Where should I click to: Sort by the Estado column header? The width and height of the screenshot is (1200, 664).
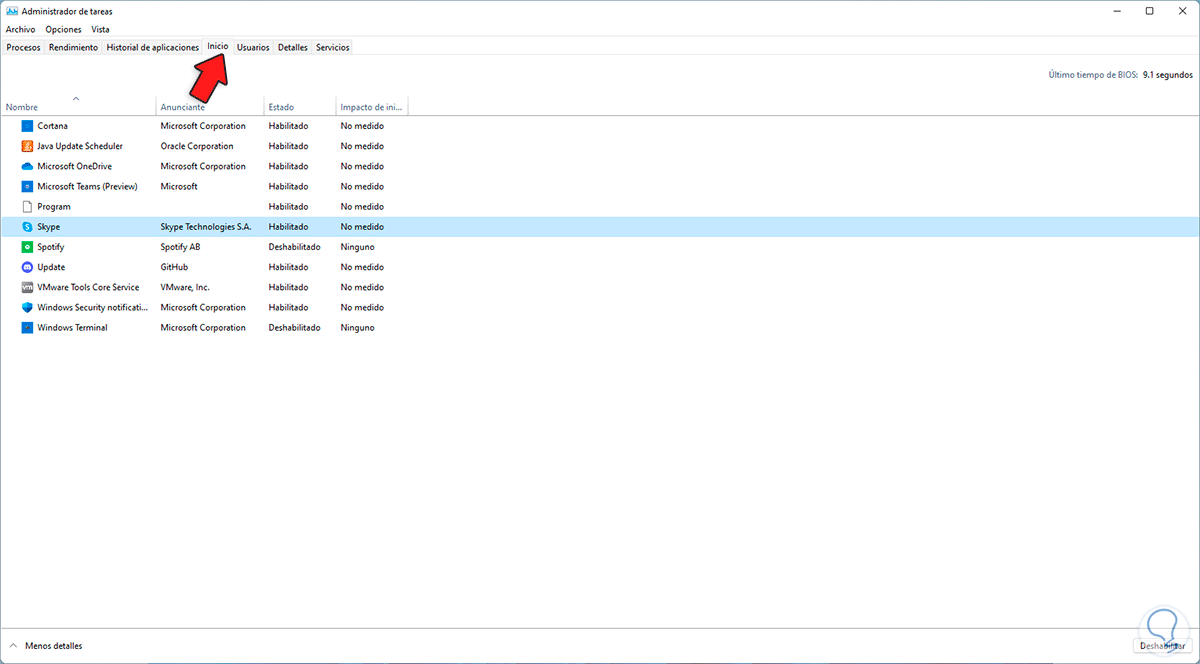pos(300,106)
